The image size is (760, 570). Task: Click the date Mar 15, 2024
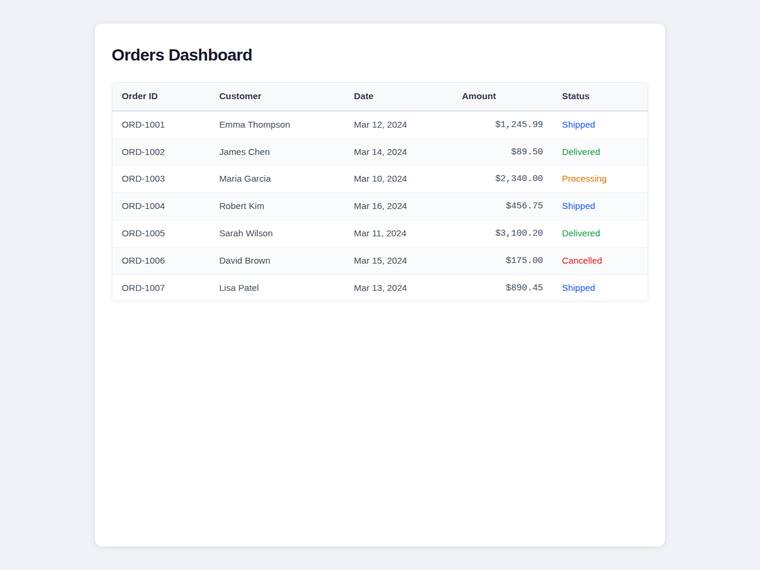pos(380,260)
